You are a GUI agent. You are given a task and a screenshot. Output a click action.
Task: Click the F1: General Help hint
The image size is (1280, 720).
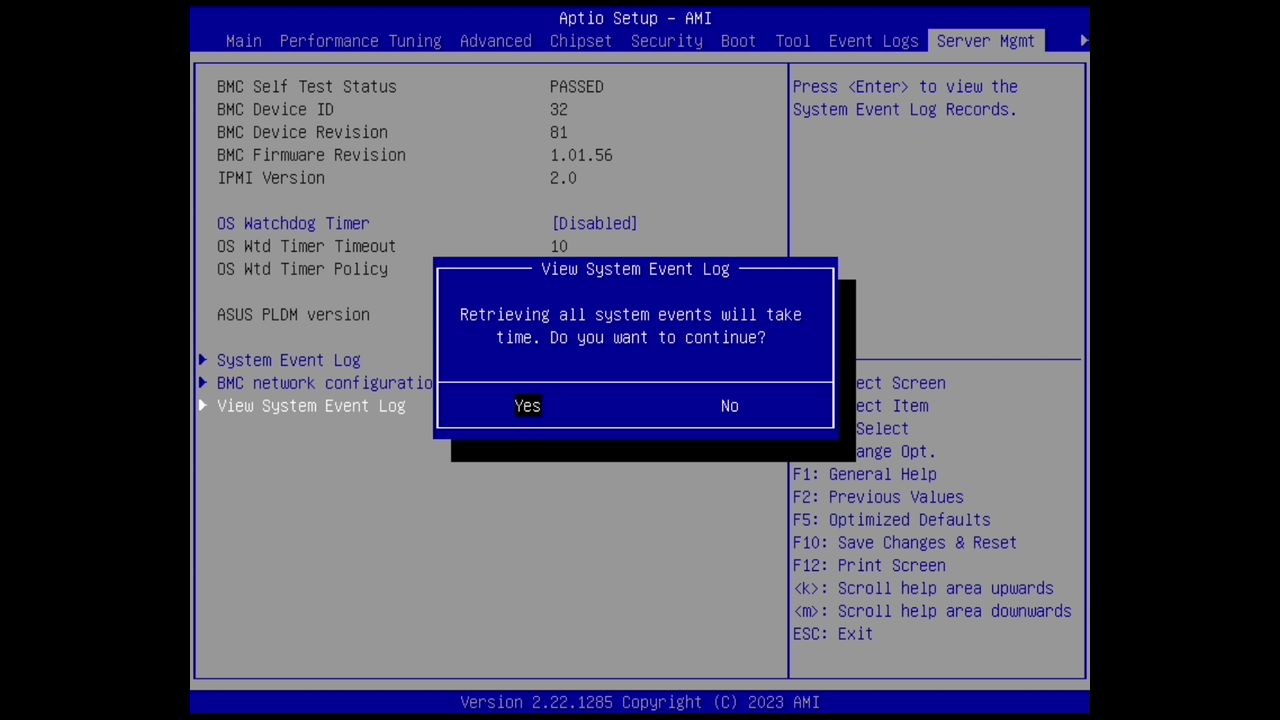[x=864, y=474]
